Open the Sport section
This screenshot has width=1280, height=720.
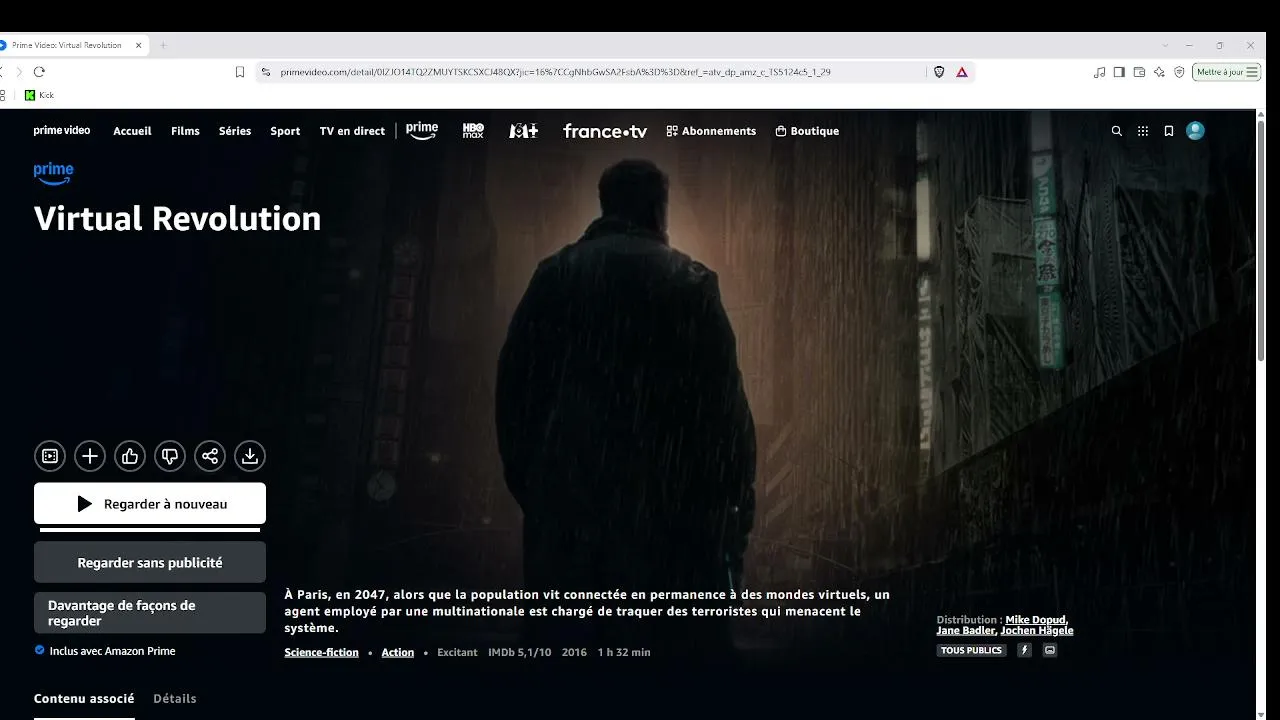[x=285, y=131]
